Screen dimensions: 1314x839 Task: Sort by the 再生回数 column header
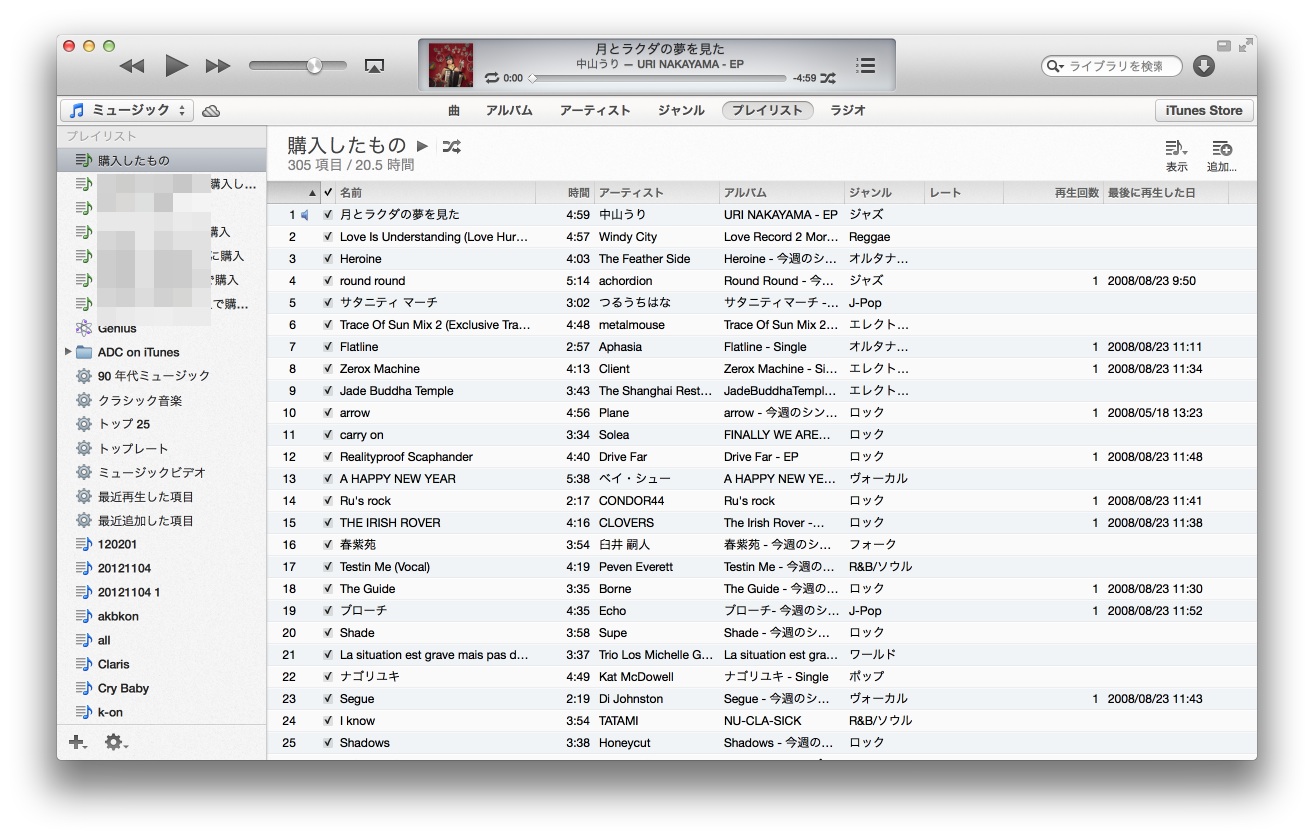pos(1053,192)
